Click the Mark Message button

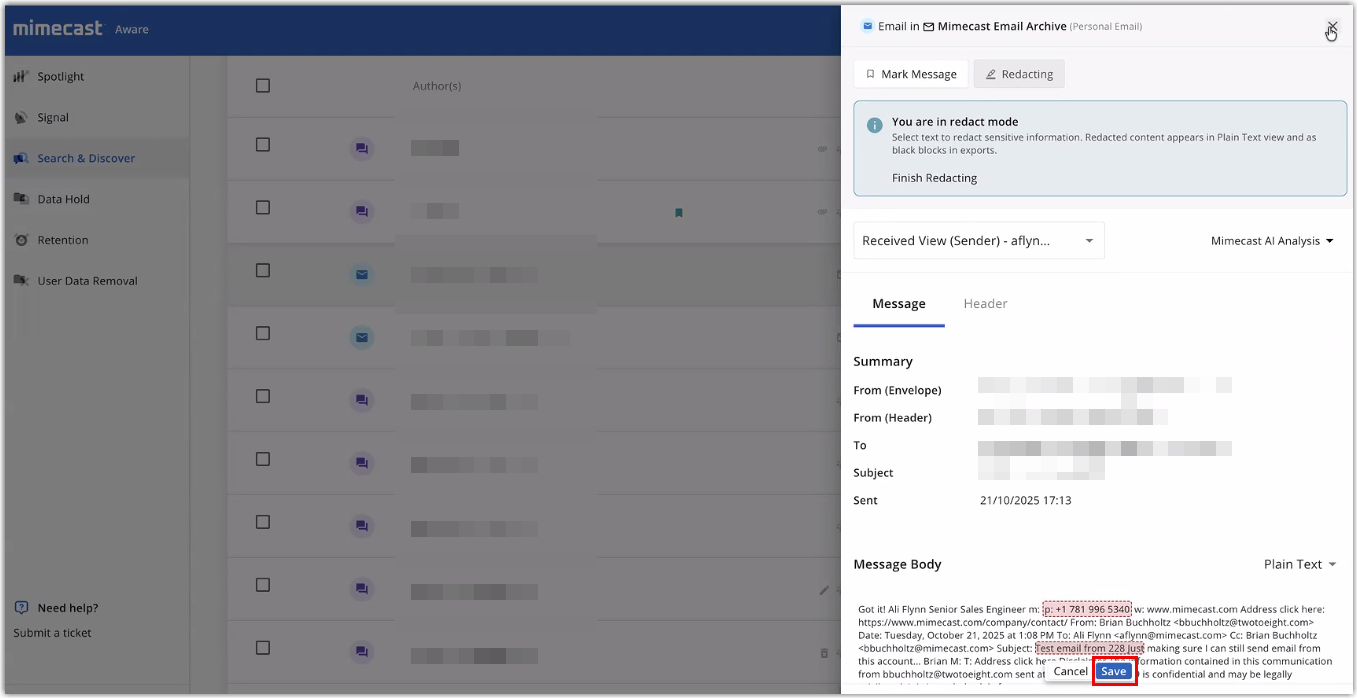911,74
